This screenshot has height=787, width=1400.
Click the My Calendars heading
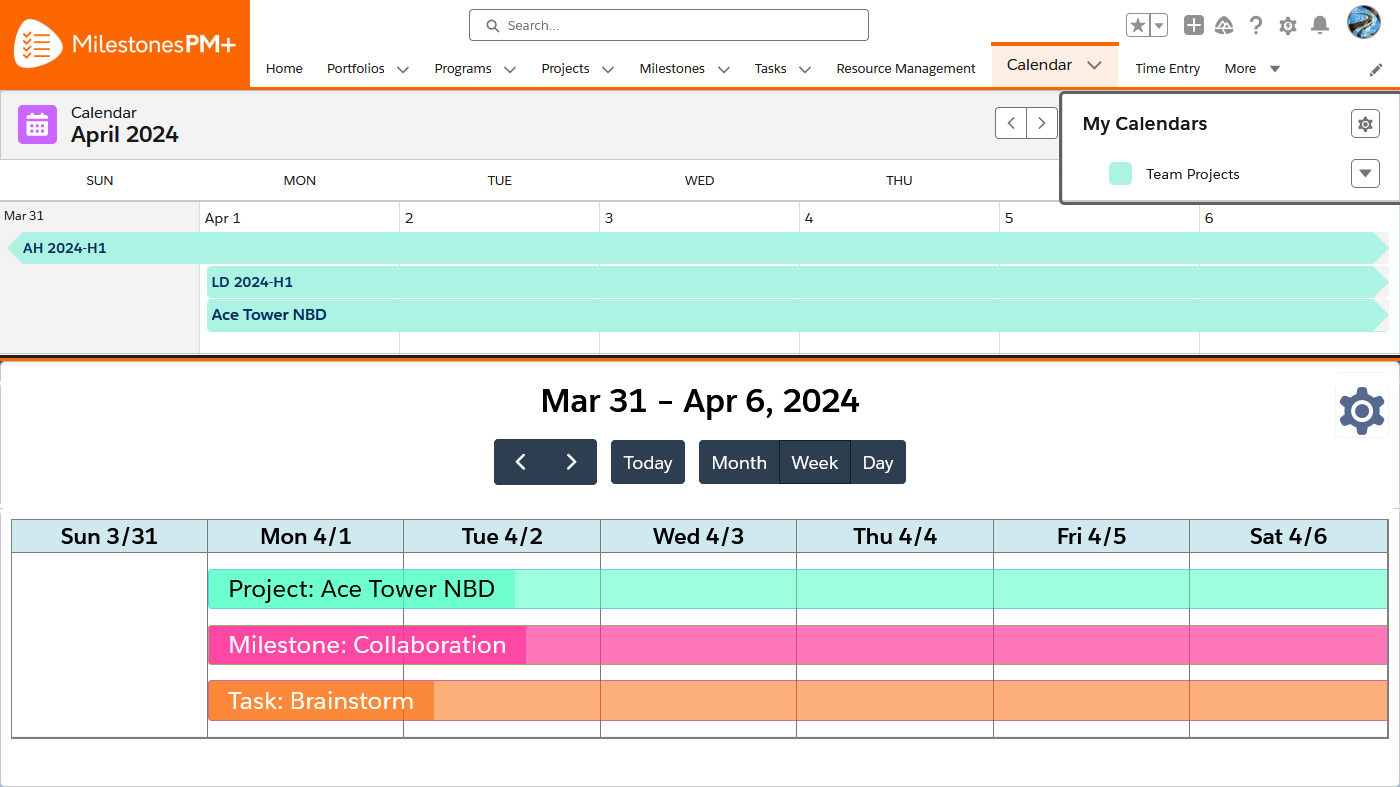[x=1145, y=124]
